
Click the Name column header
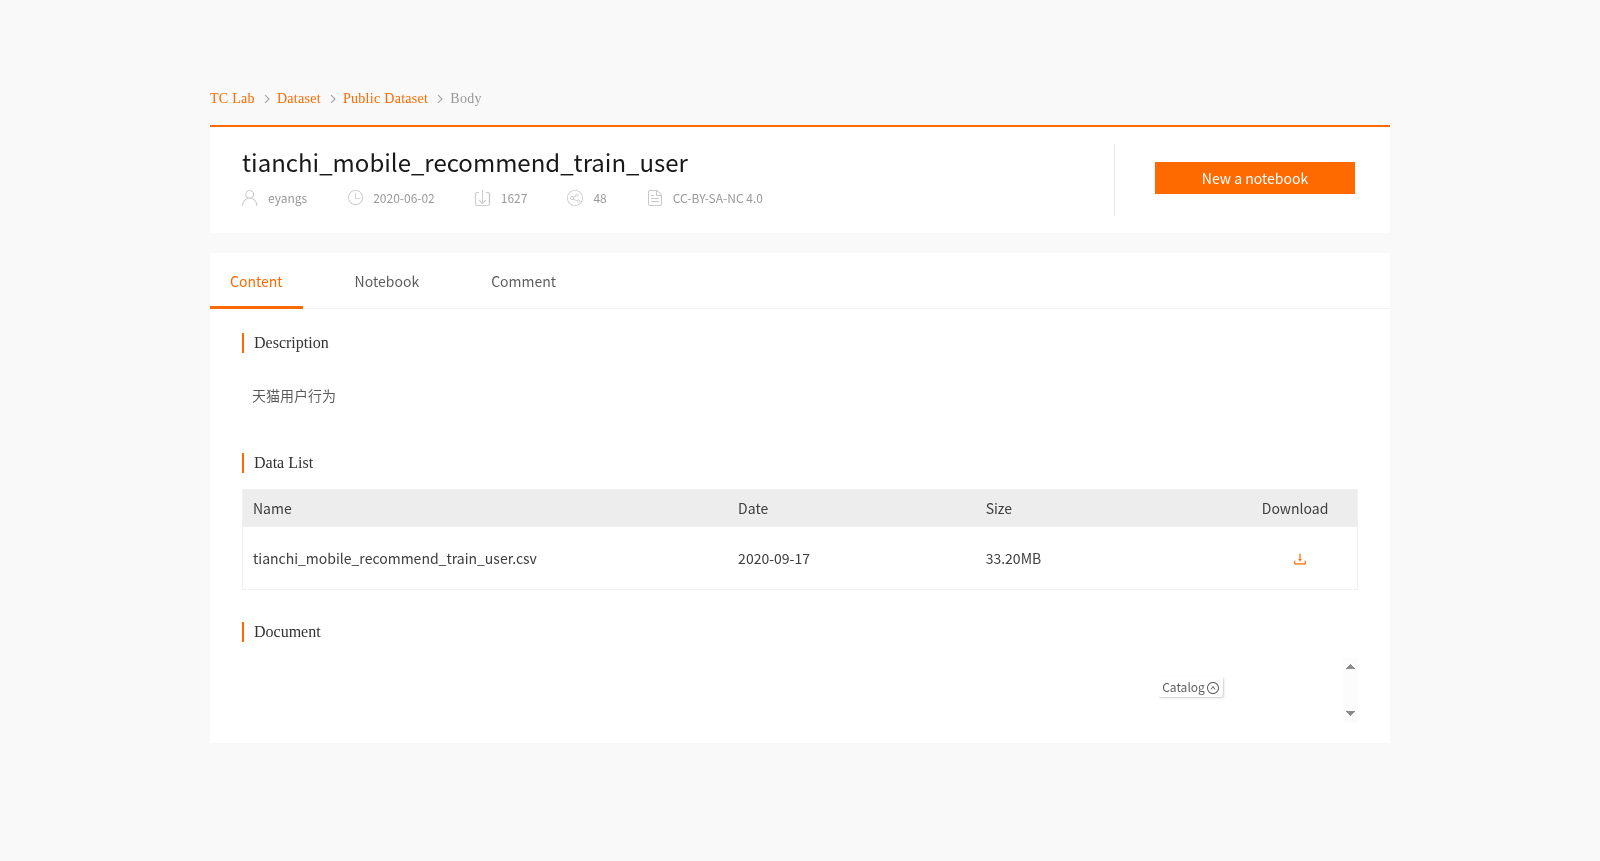coord(272,509)
